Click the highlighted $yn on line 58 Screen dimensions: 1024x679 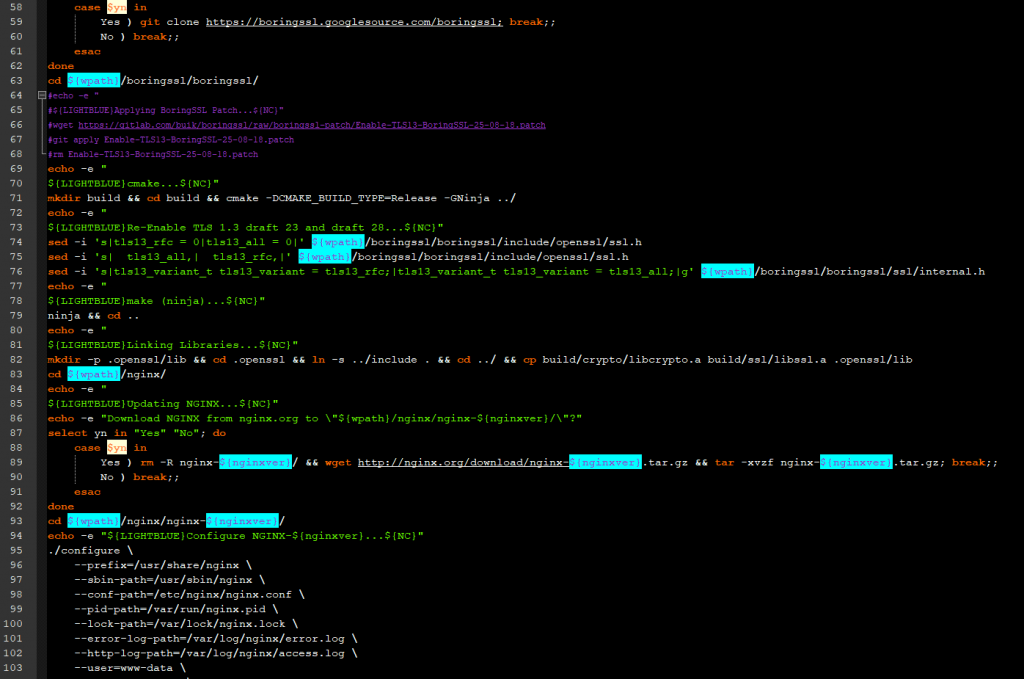coord(116,7)
